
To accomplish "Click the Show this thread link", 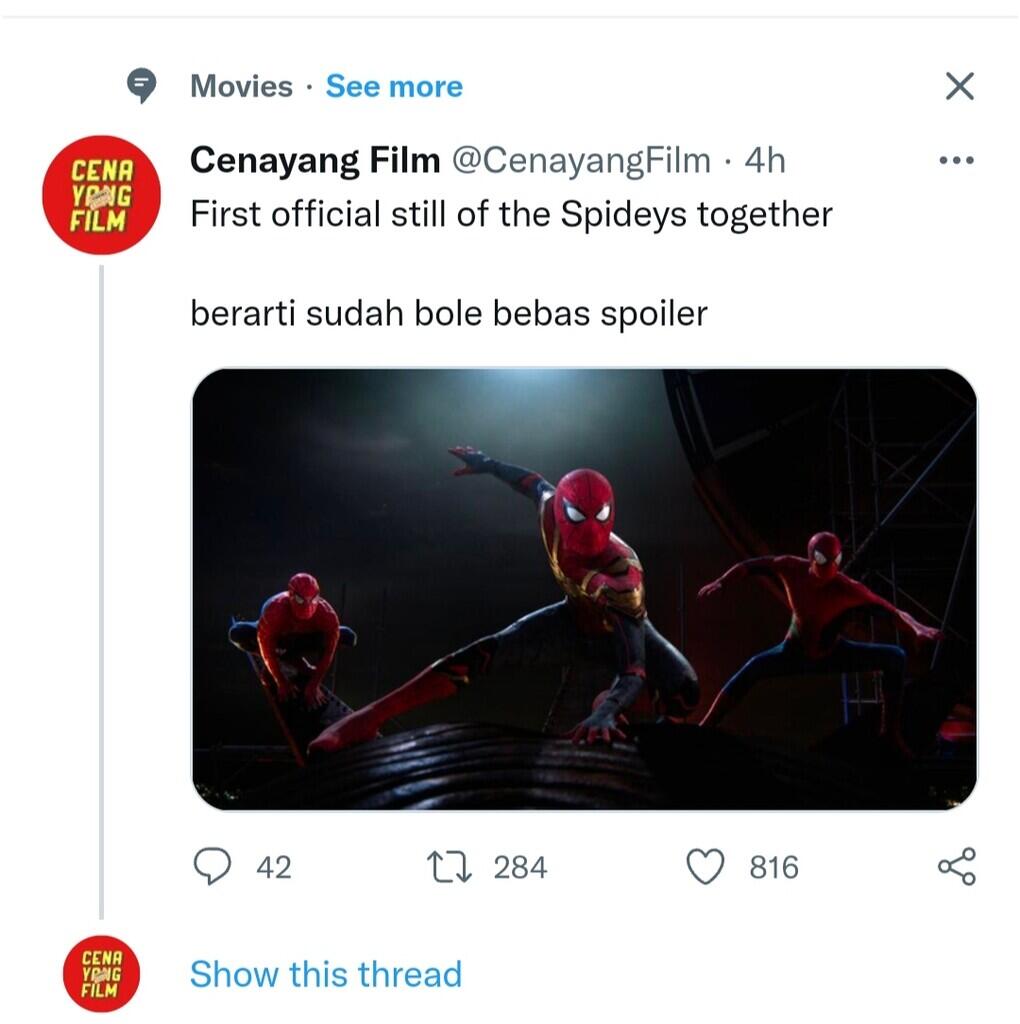I will tap(326, 973).
